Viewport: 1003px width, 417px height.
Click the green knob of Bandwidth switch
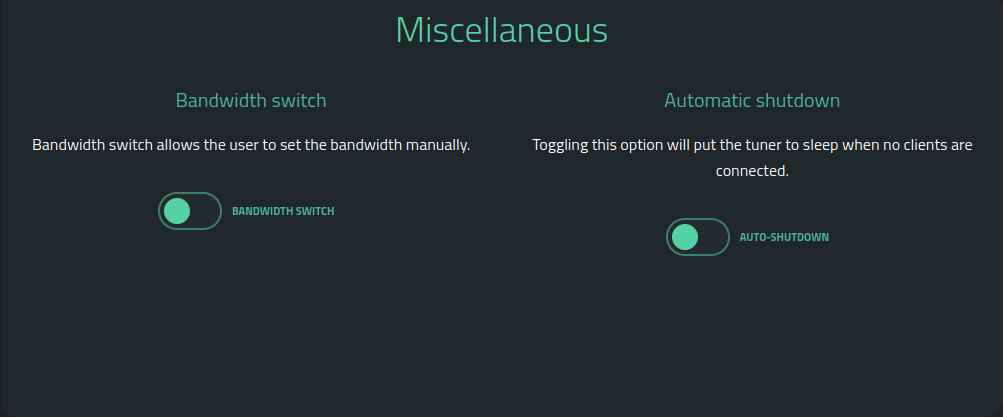click(x=177, y=211)
